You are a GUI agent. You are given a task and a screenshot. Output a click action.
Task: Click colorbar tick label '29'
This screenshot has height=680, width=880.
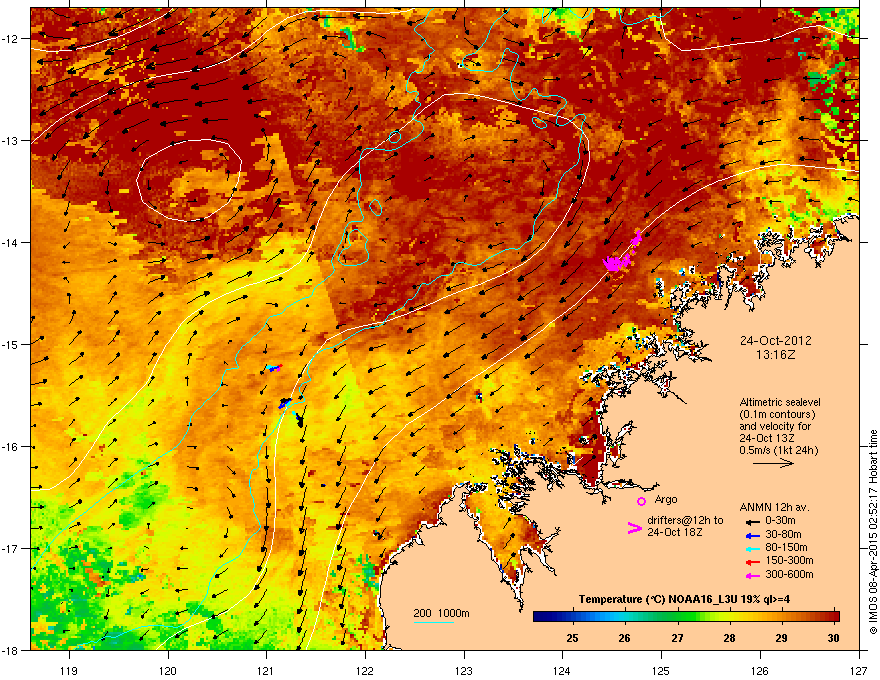point(781,638)
